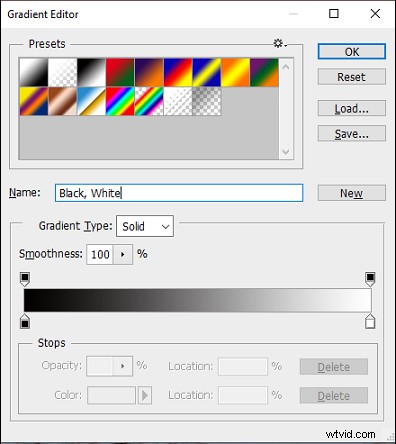Open the Smoothness slider arrow
This screenshot has height=444, width=396.
click(123, 254)
